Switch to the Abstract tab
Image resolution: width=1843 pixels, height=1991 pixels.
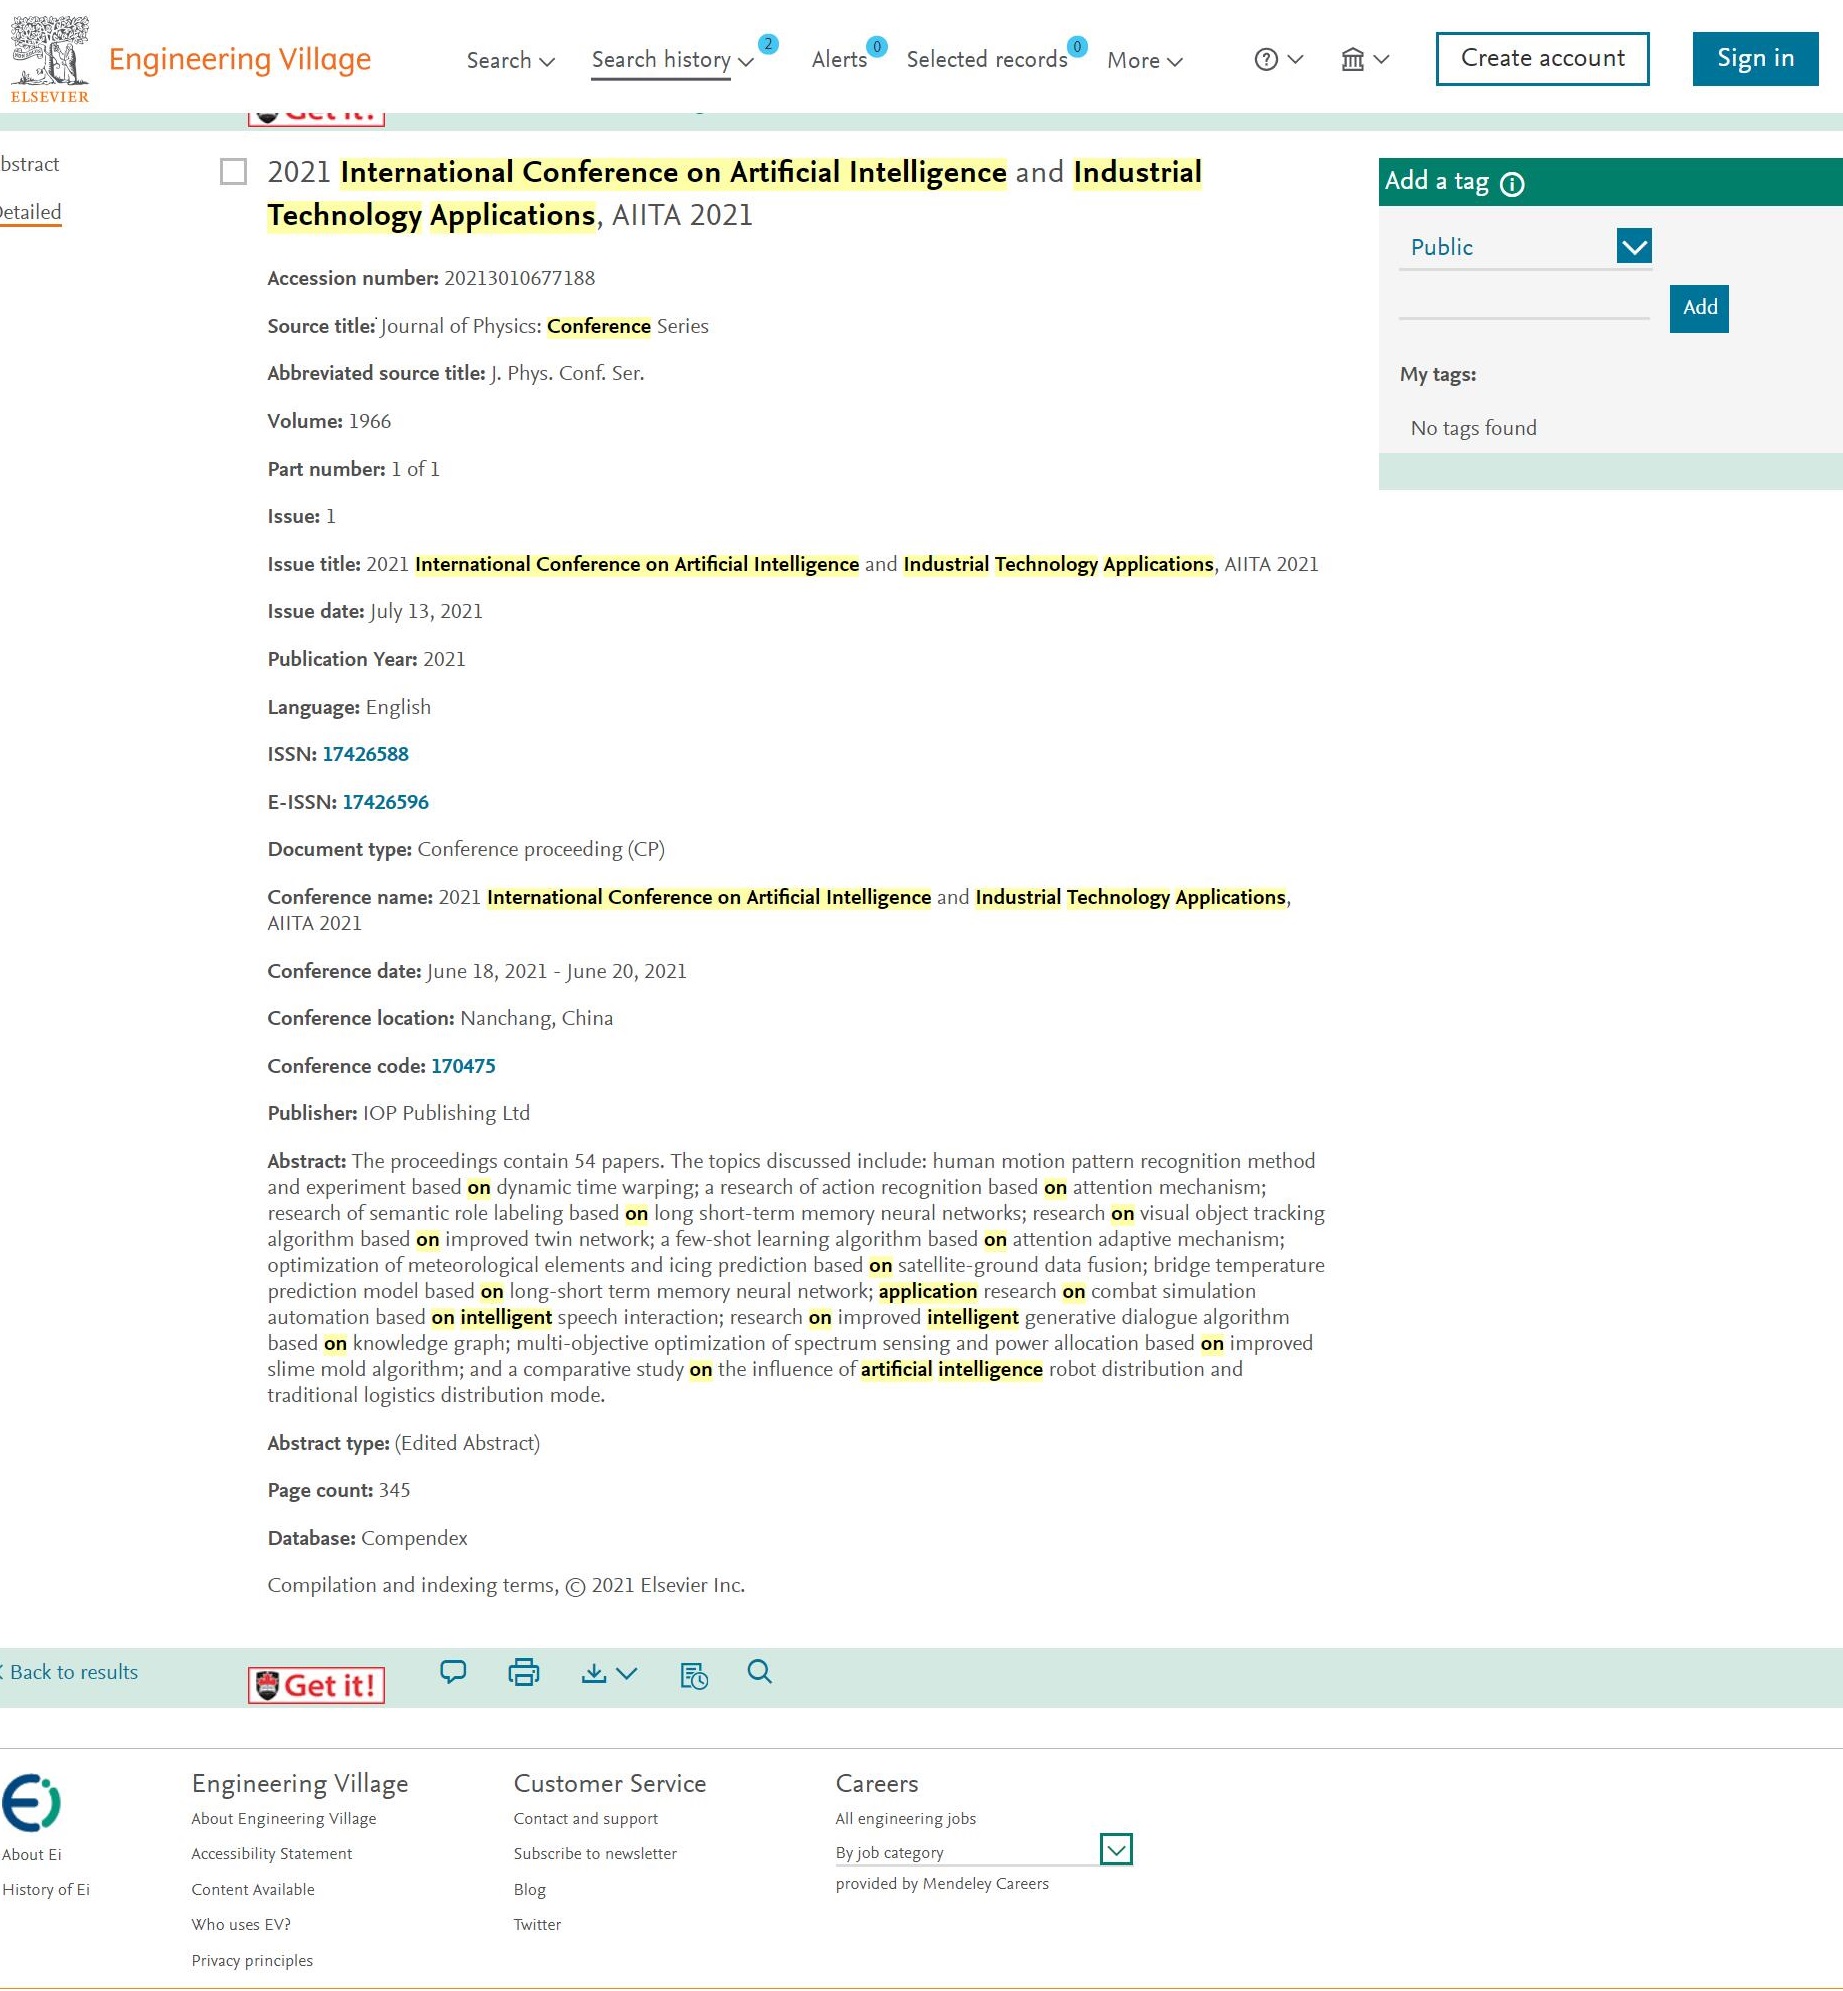point(29,164)
